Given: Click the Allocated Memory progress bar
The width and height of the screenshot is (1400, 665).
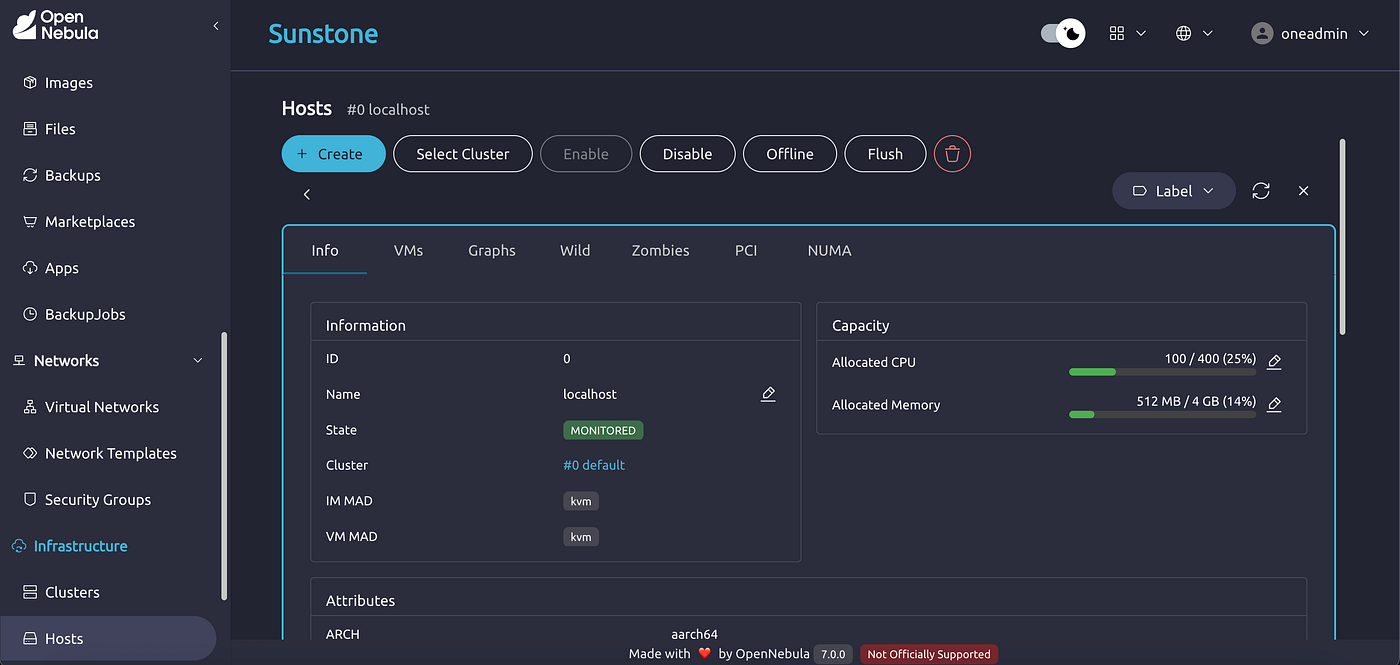Looking at the screenshot, I should pyautogui.click(x=1162, y=414).
